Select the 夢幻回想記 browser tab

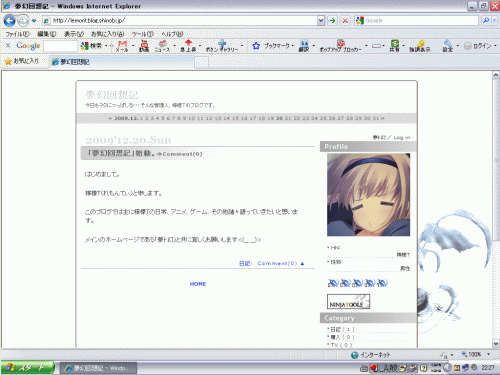(x=122, y=62)
